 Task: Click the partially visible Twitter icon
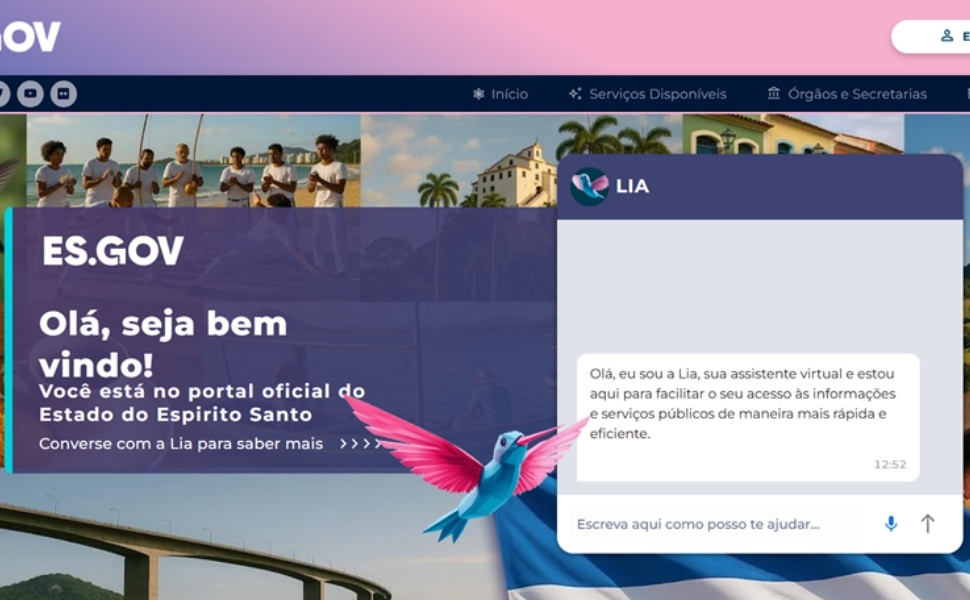[3, 94]
